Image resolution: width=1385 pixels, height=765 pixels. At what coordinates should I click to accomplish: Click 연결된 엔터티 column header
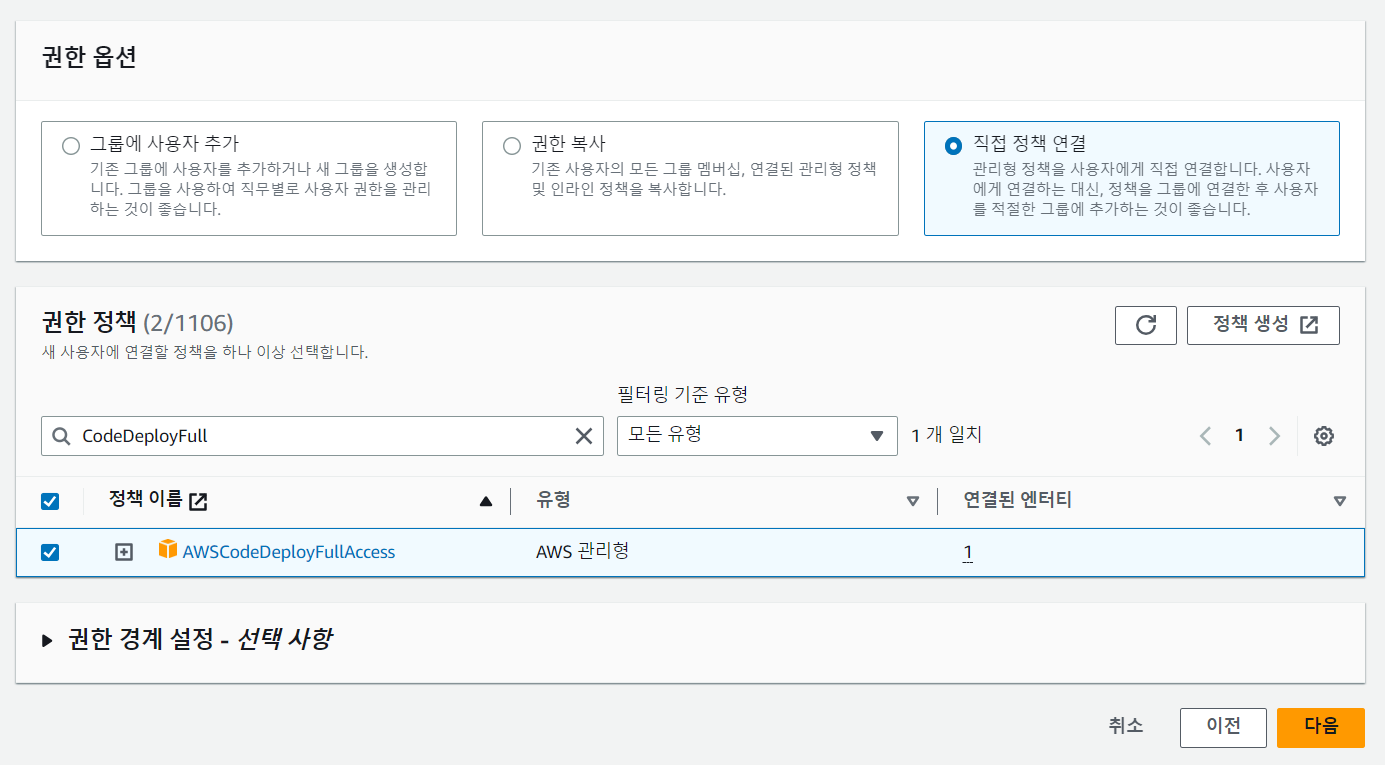(1018, 500)
